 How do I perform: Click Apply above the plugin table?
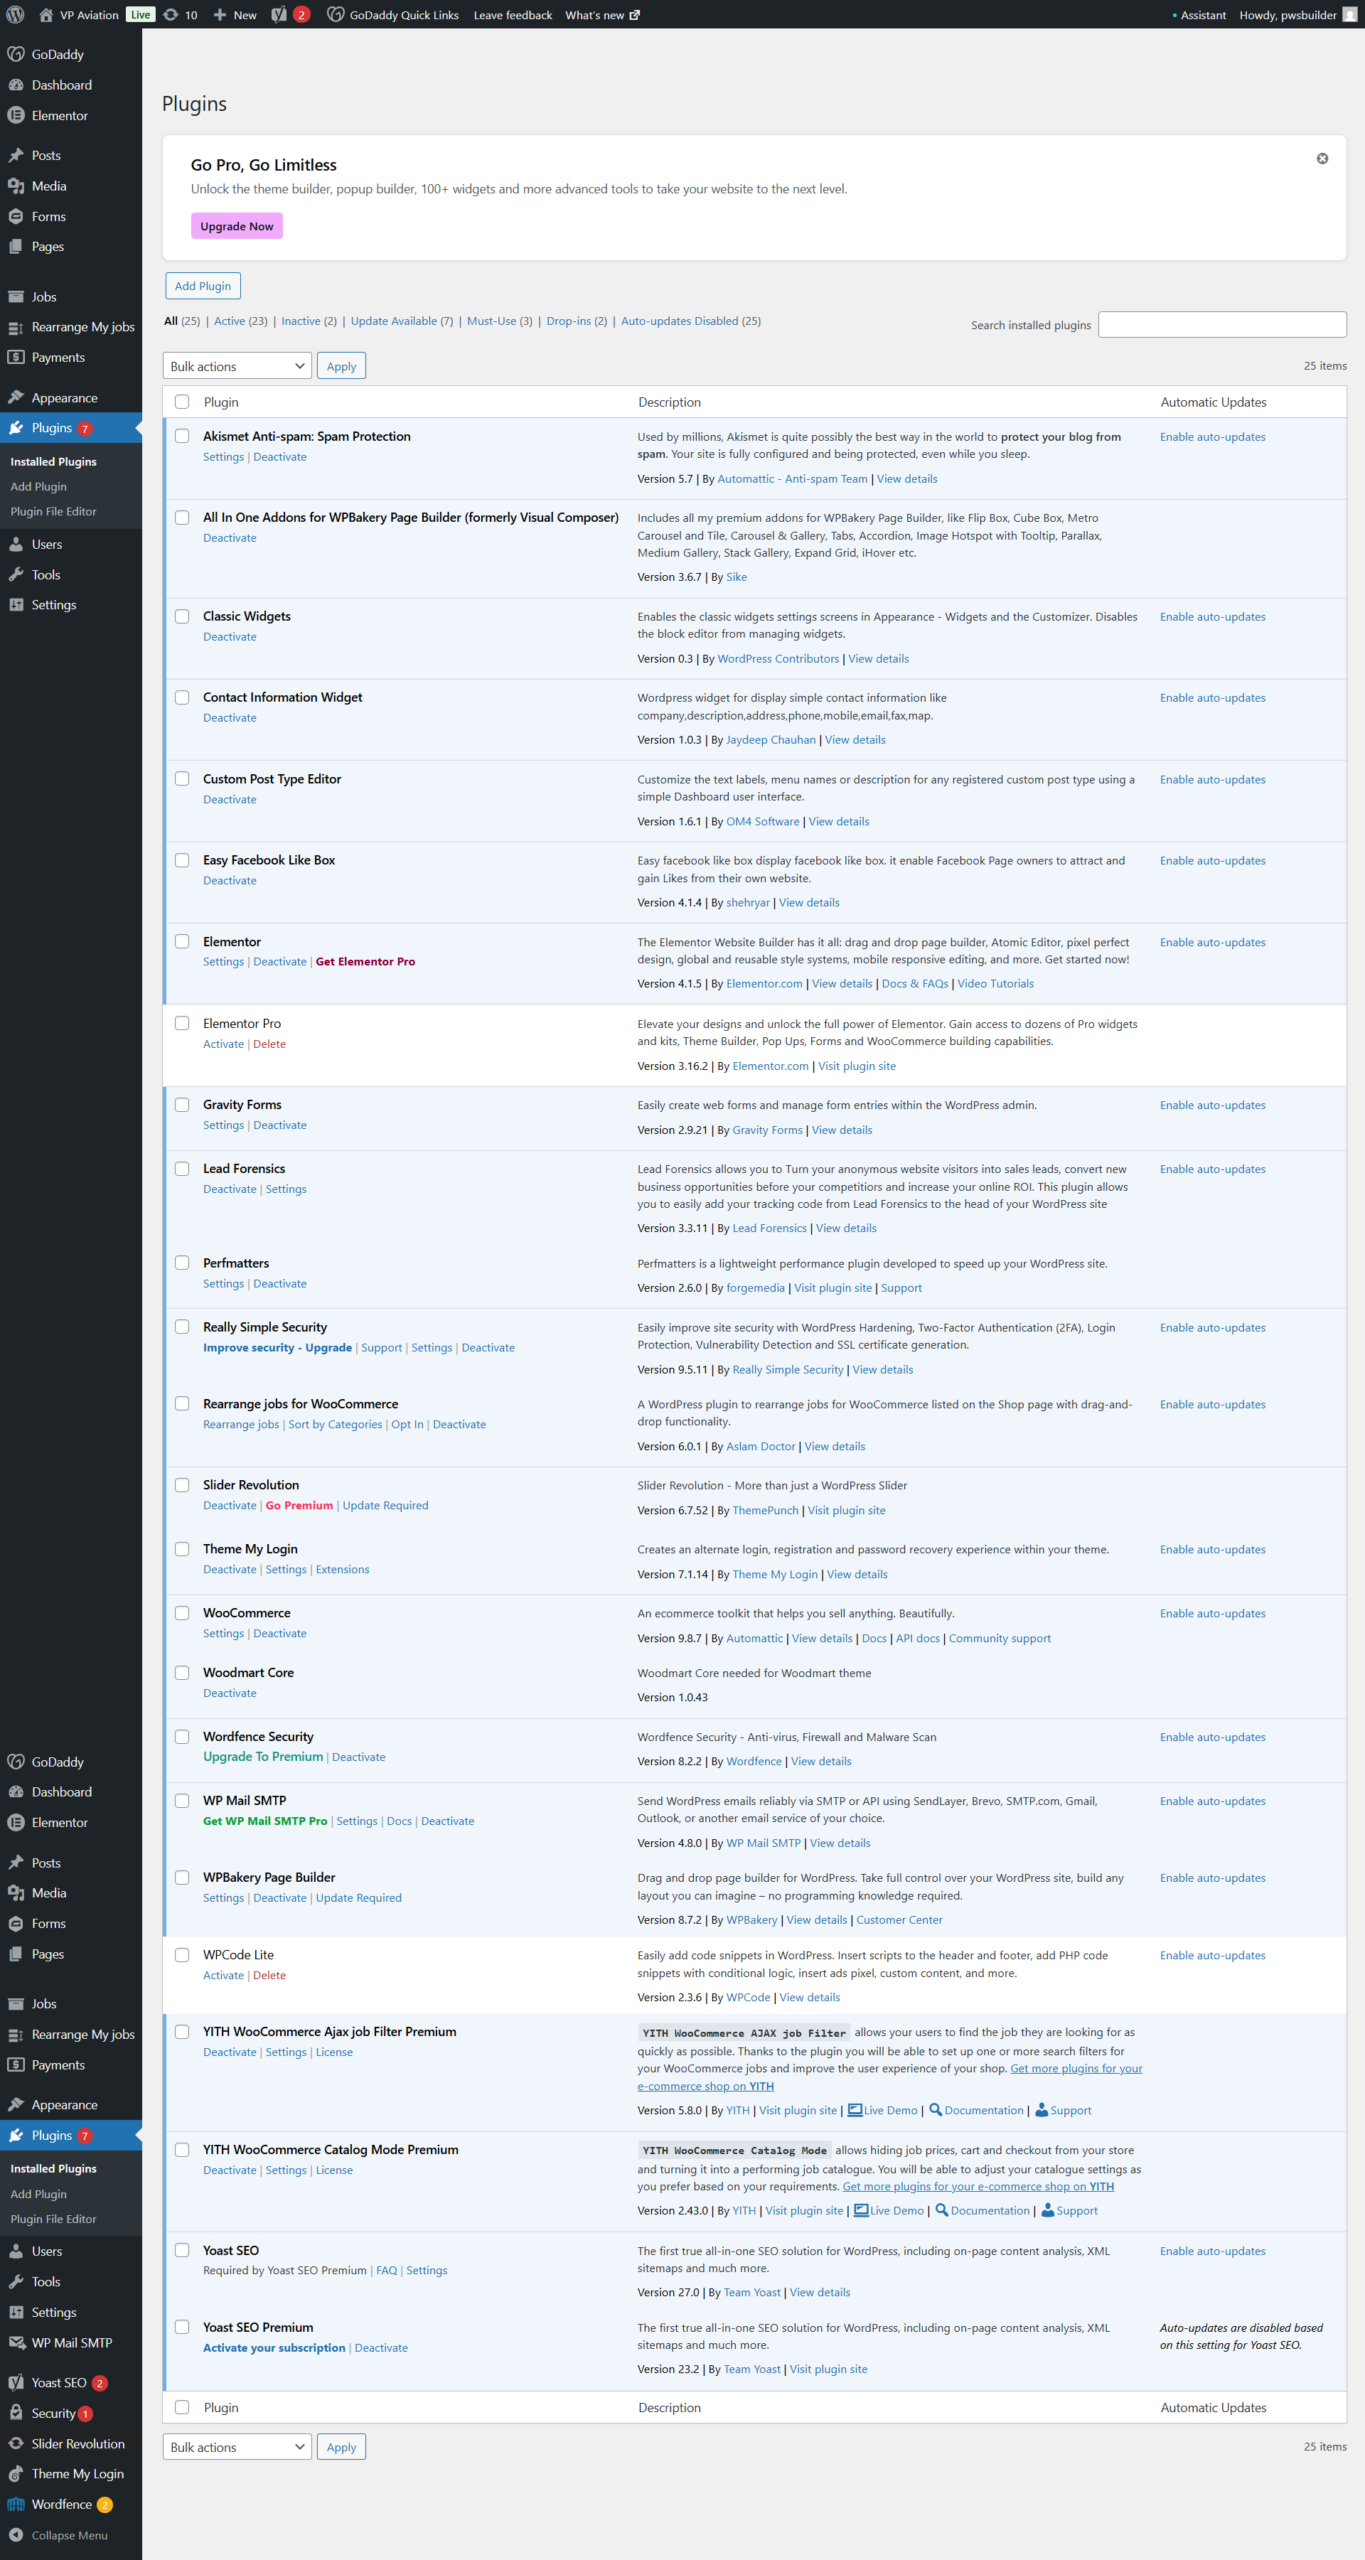(x=341, y=366)
